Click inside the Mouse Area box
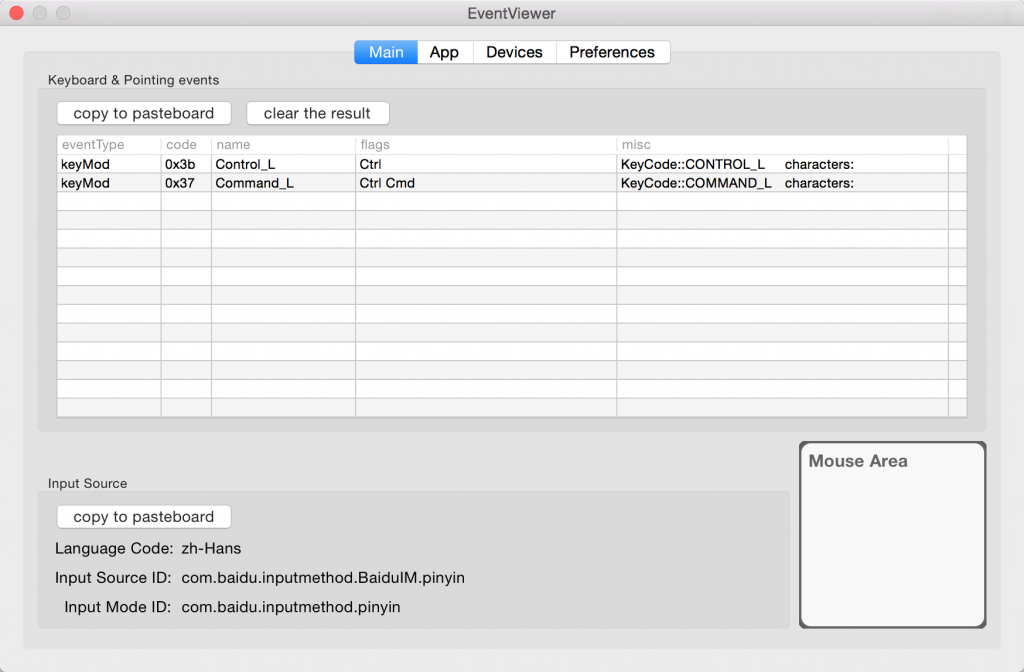1024x672 pixels. click(892, 545)
